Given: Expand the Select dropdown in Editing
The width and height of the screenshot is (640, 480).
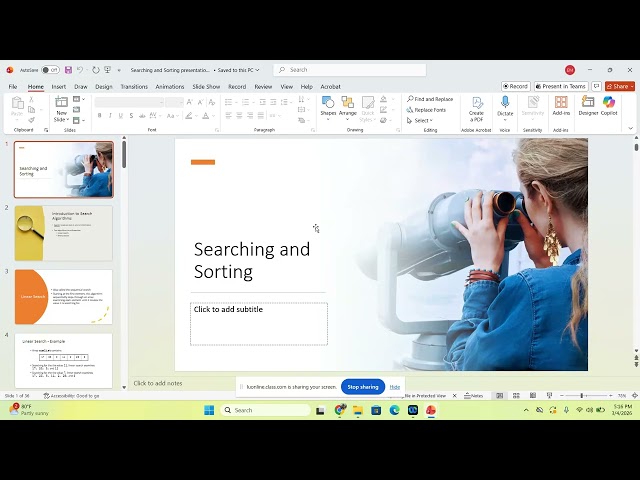Looking at the screenshot, I should tap(424, 120).
